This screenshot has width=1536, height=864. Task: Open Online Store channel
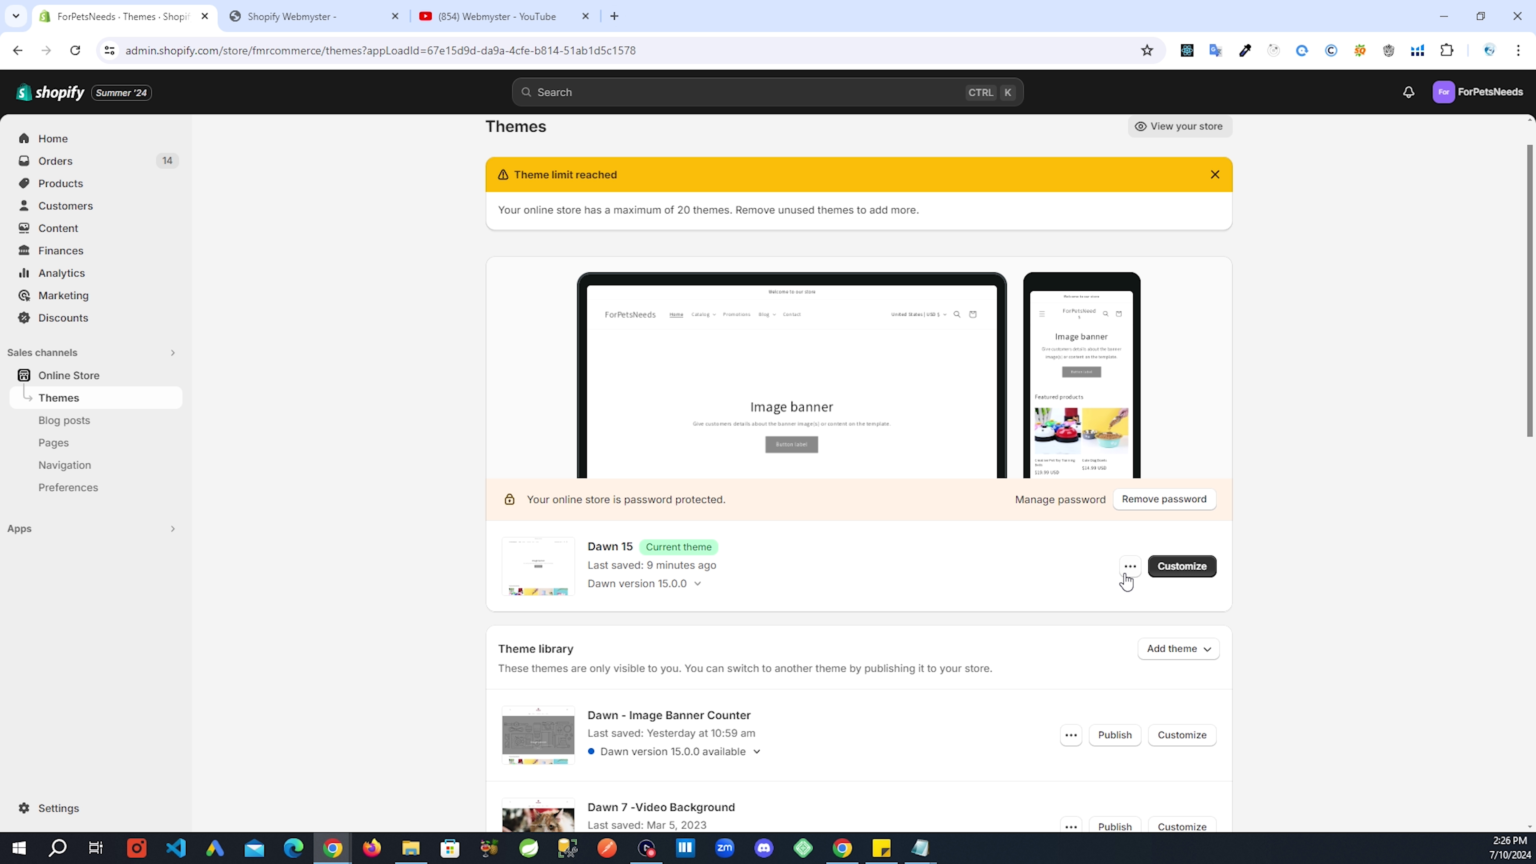click(x=96, y=376)
